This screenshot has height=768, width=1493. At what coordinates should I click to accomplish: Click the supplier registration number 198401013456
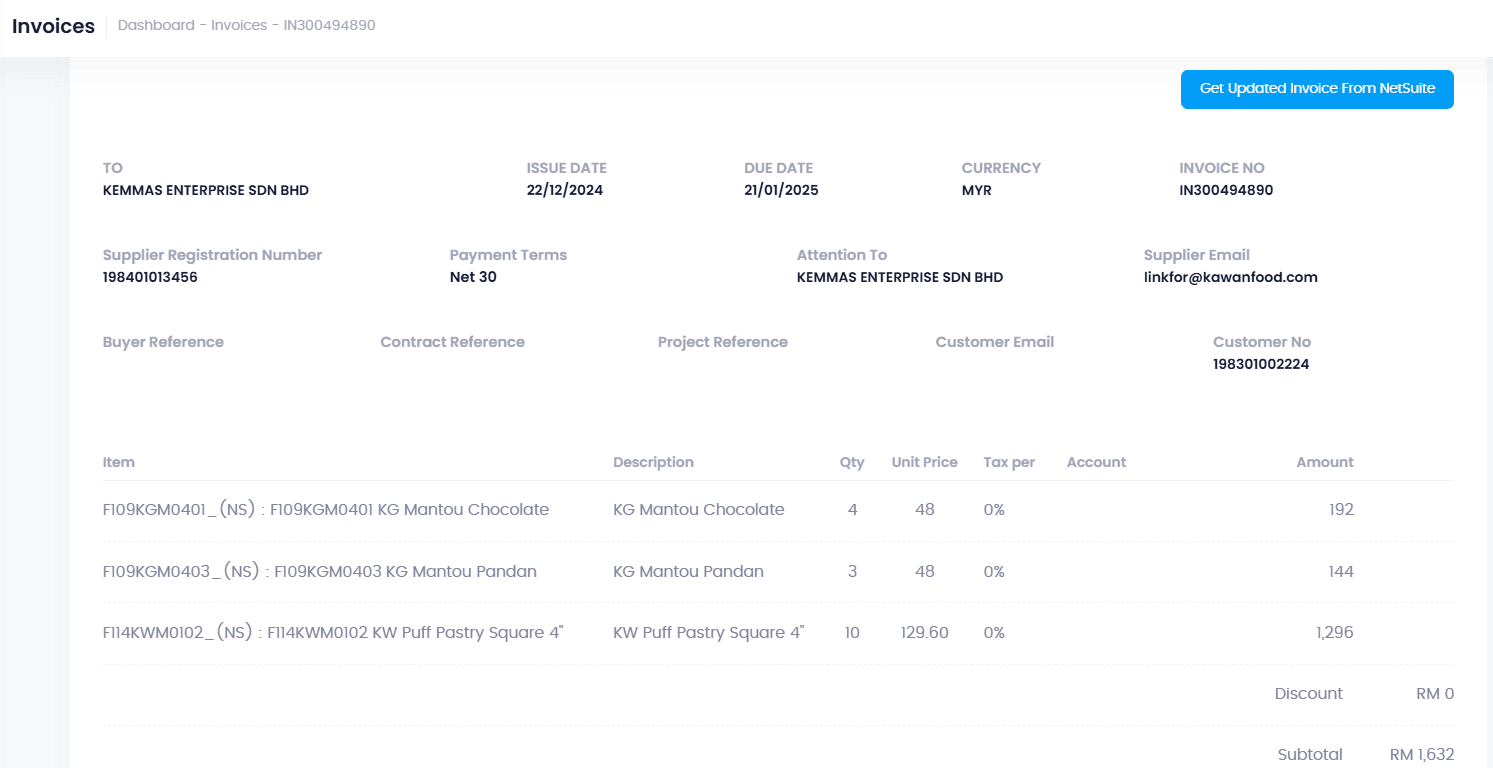point(150,277)
